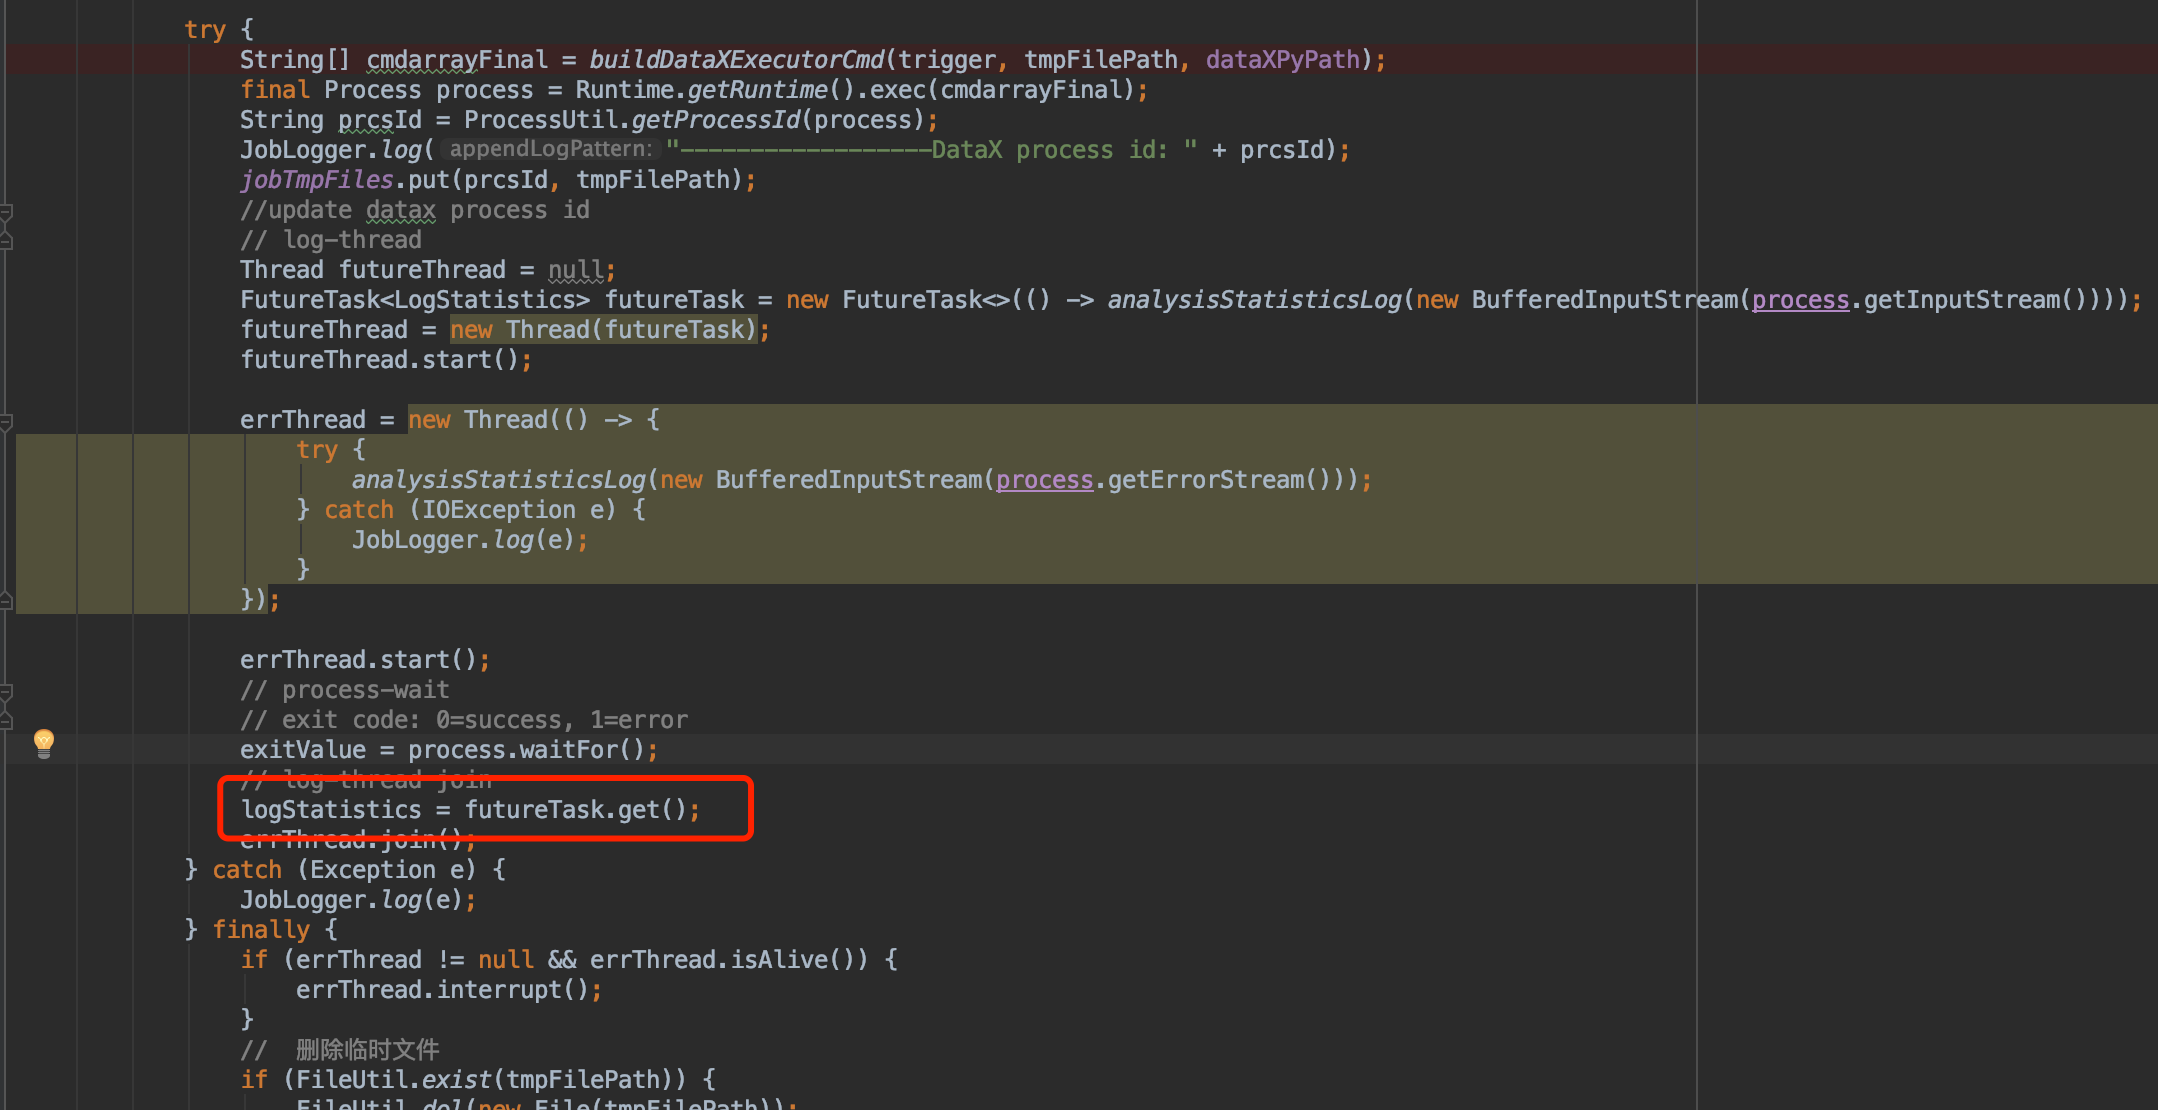2158x1110 pixels.
Task: Open the underlined process reference in the FutureTask line
Action: [x=1799, y=299]
